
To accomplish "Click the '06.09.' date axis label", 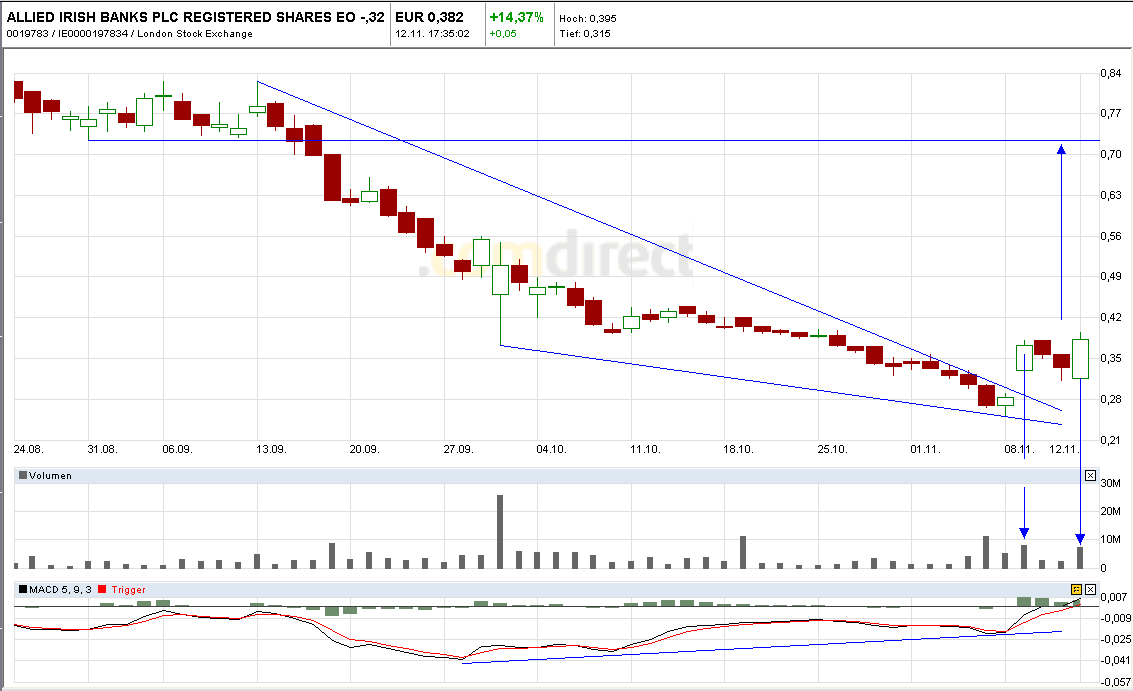I will point(177,449).
